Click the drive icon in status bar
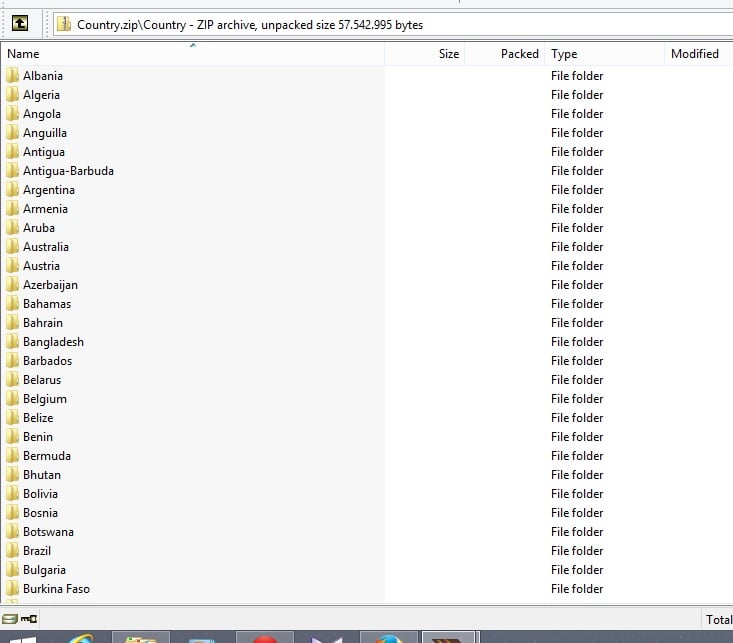Screen dimensions: 733x643 point(9,619)
